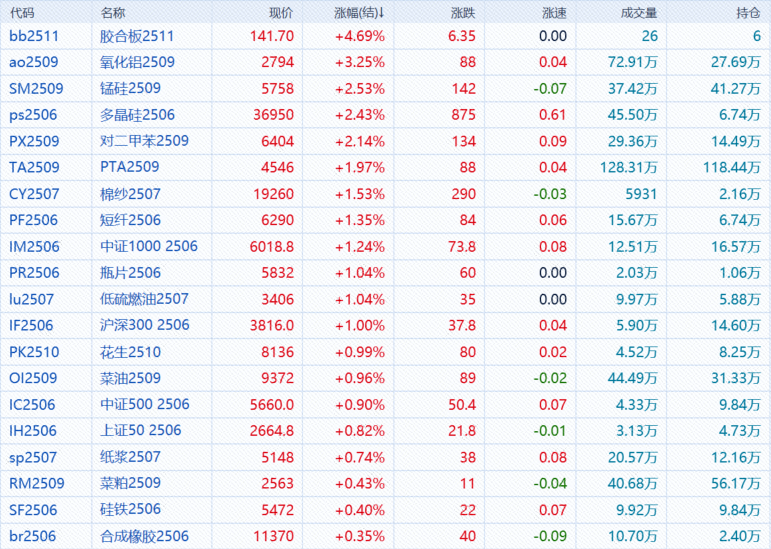Click the 代码 column header
Image resolution: width=771 pixels, height=549 pixels.
click(x=22, y=13)
